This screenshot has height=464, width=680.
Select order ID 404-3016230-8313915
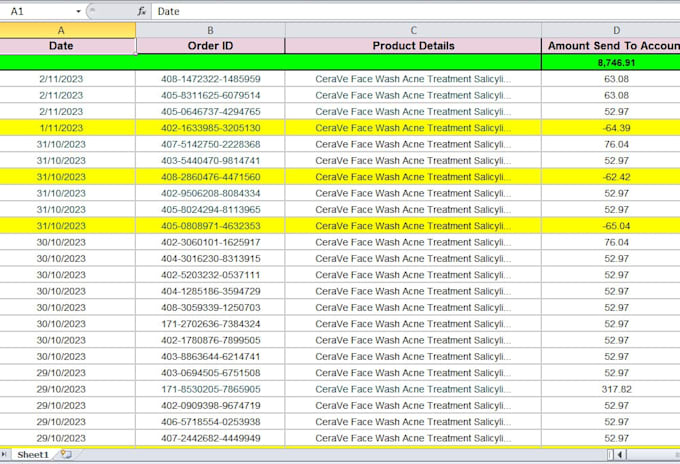point(210,258)
